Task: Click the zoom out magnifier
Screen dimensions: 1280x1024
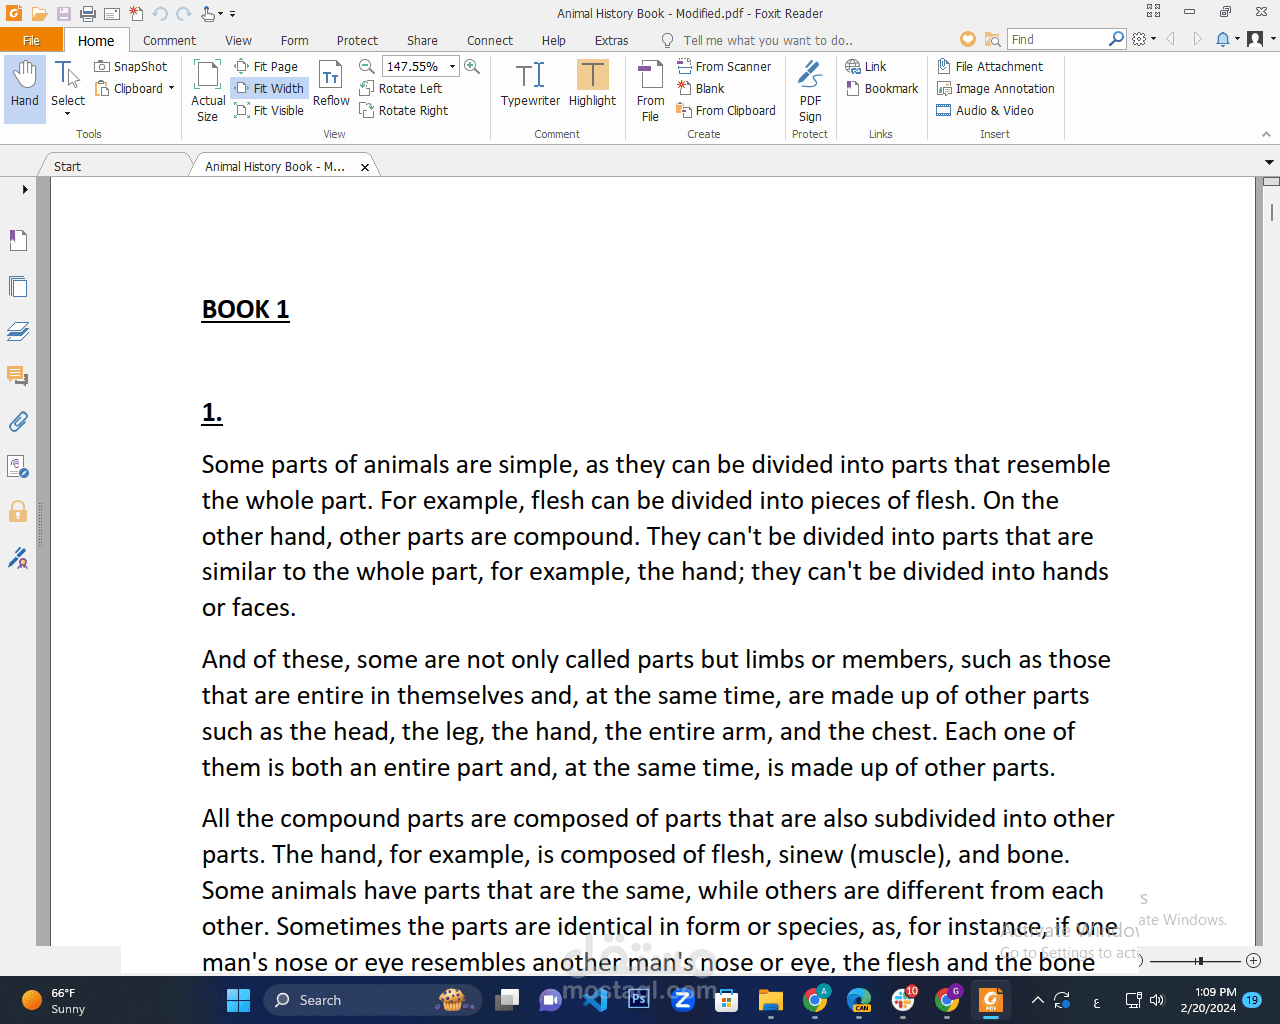Action: click(367, 67)
